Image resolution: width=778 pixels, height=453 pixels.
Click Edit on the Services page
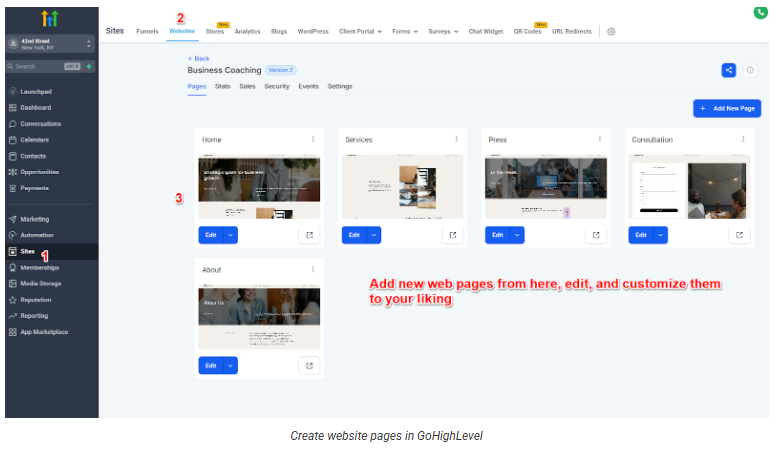pos(354,235)
